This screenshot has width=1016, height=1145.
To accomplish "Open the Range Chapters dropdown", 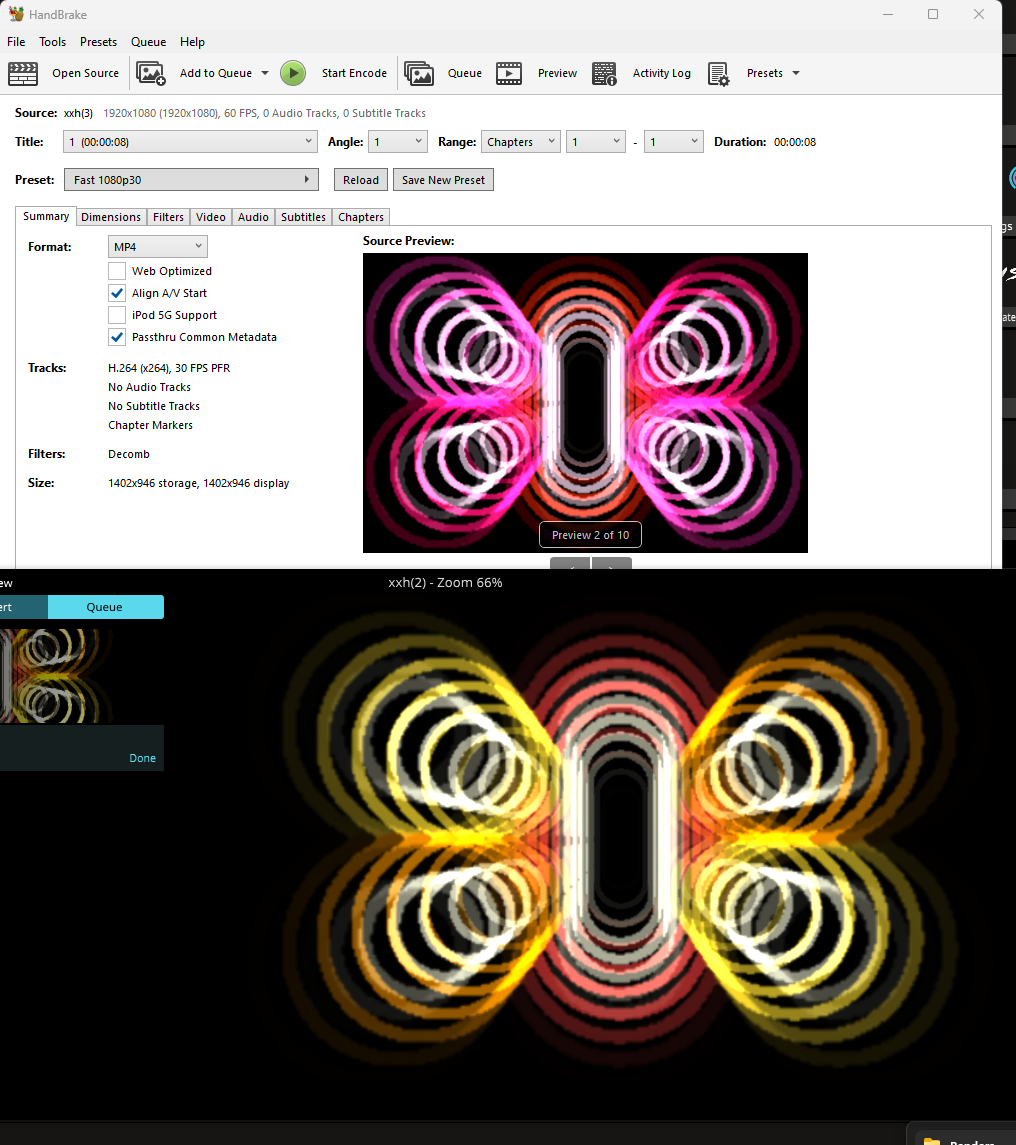I will click(520, 142).
